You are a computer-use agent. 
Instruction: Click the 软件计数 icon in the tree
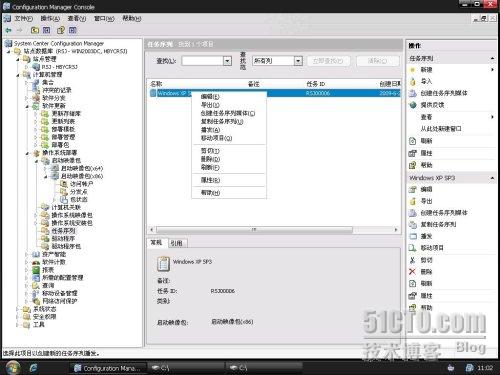(36, 262)
